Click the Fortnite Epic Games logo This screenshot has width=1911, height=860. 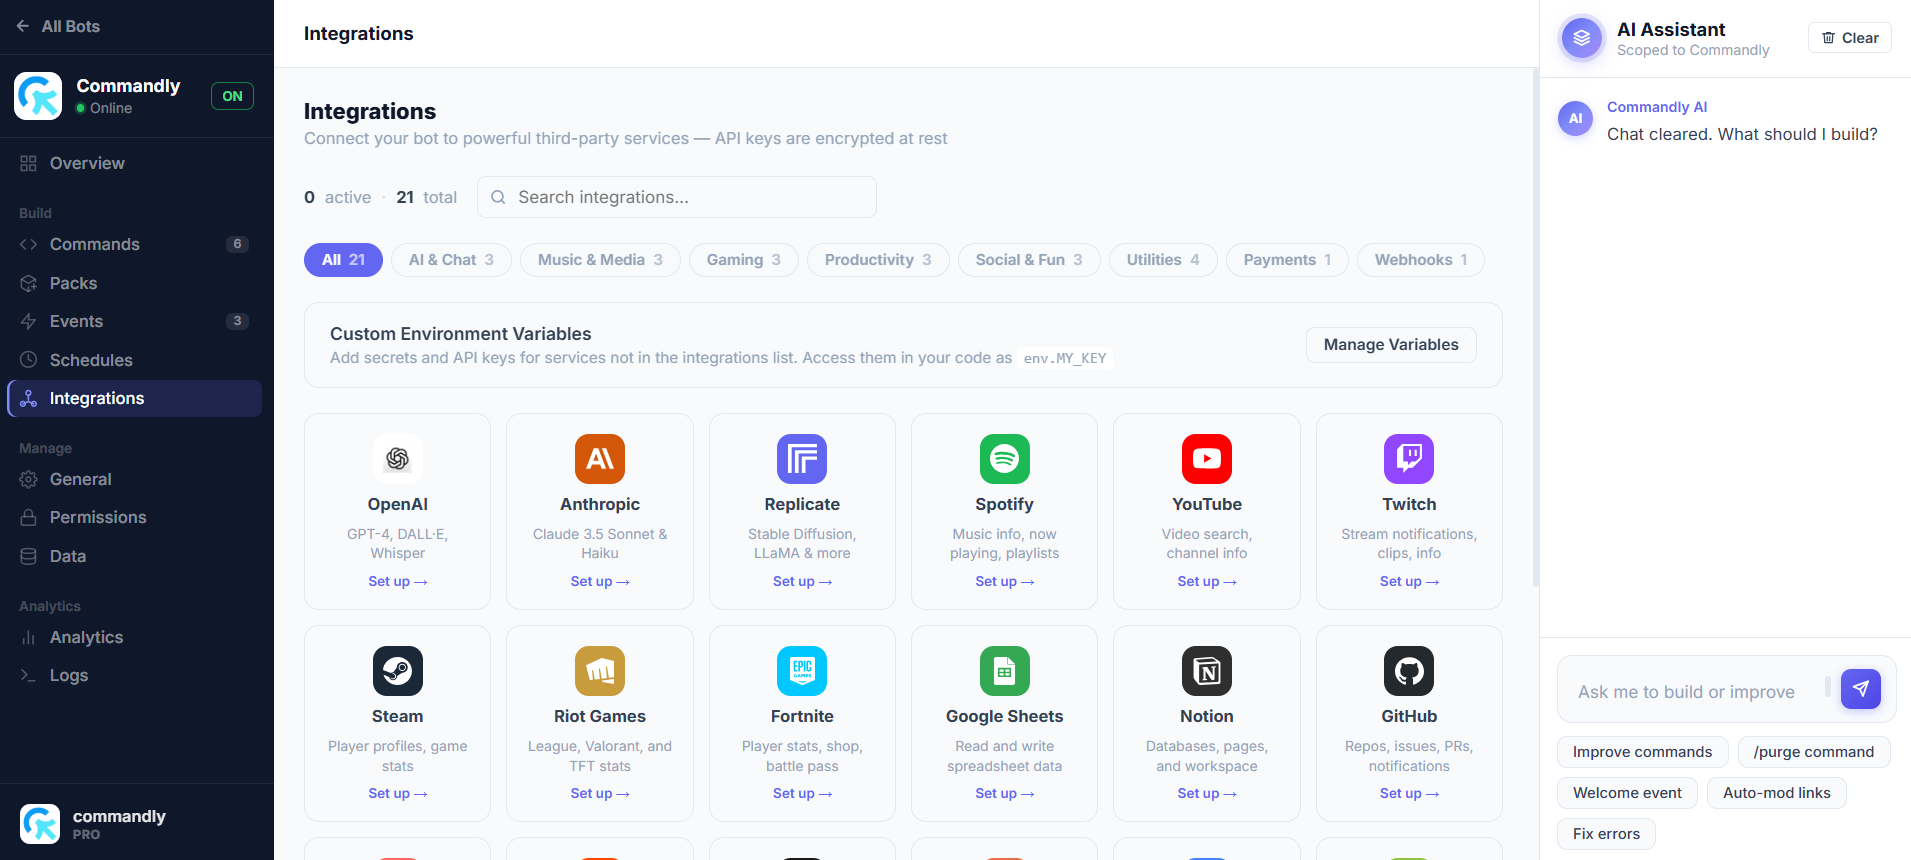[802, 671]
